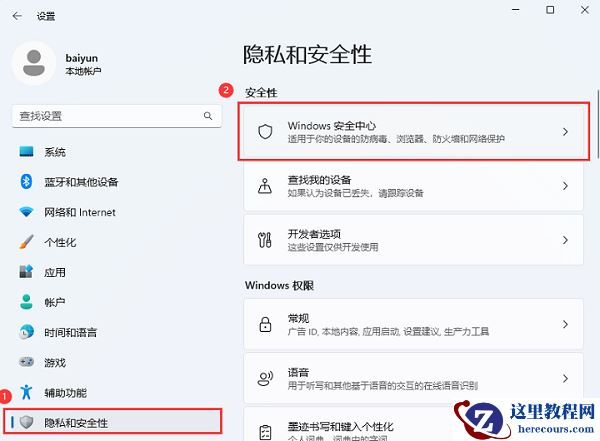Open 应用 settings category
Screen dimensions: 600x441
click(x=116, y=272)
